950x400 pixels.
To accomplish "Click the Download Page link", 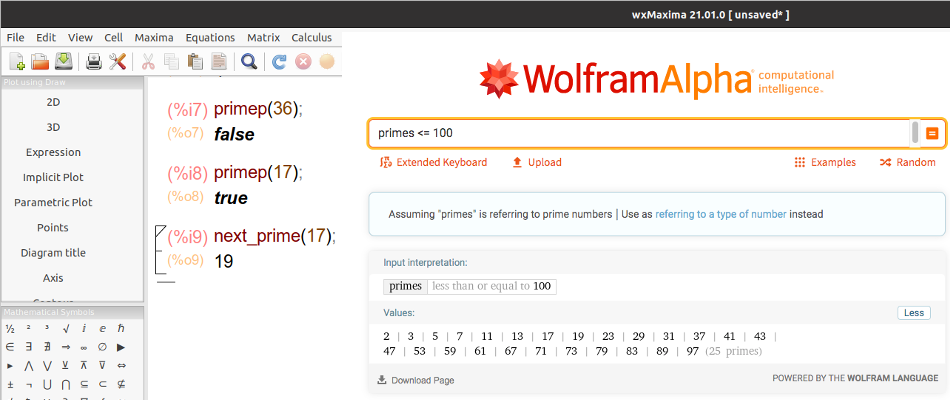I will tap(416, 381).
